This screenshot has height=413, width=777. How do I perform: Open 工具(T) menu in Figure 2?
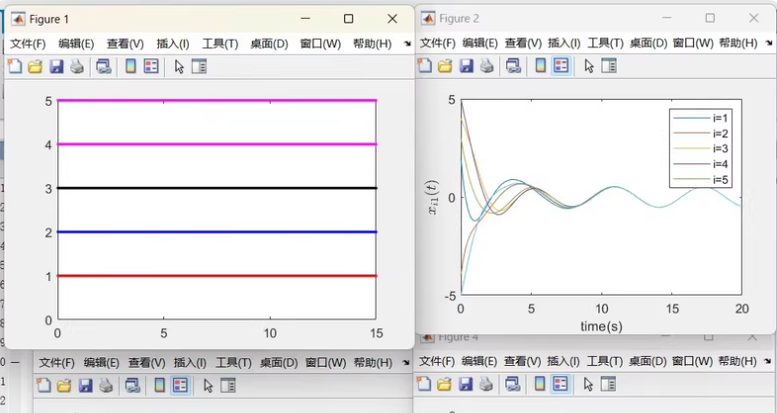click(x=605, y=43)
